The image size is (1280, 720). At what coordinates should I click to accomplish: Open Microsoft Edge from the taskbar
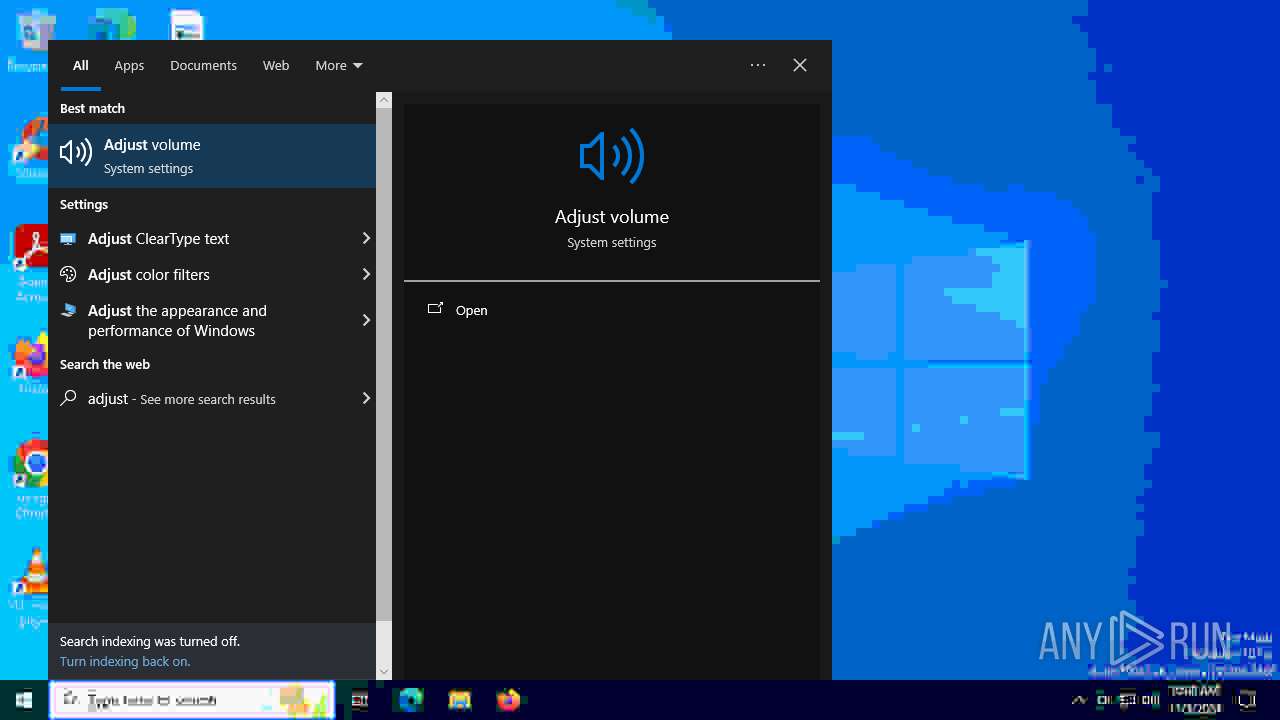(x=411, y=700)
